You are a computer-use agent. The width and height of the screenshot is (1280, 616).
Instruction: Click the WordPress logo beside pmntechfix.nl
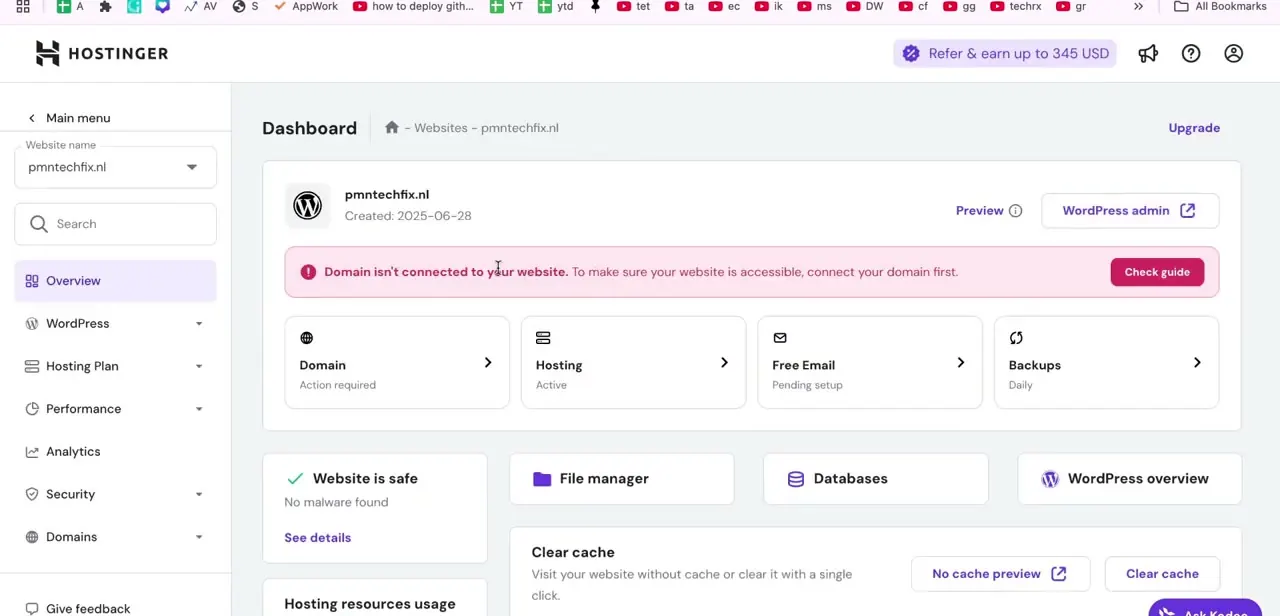click(307, 205)
